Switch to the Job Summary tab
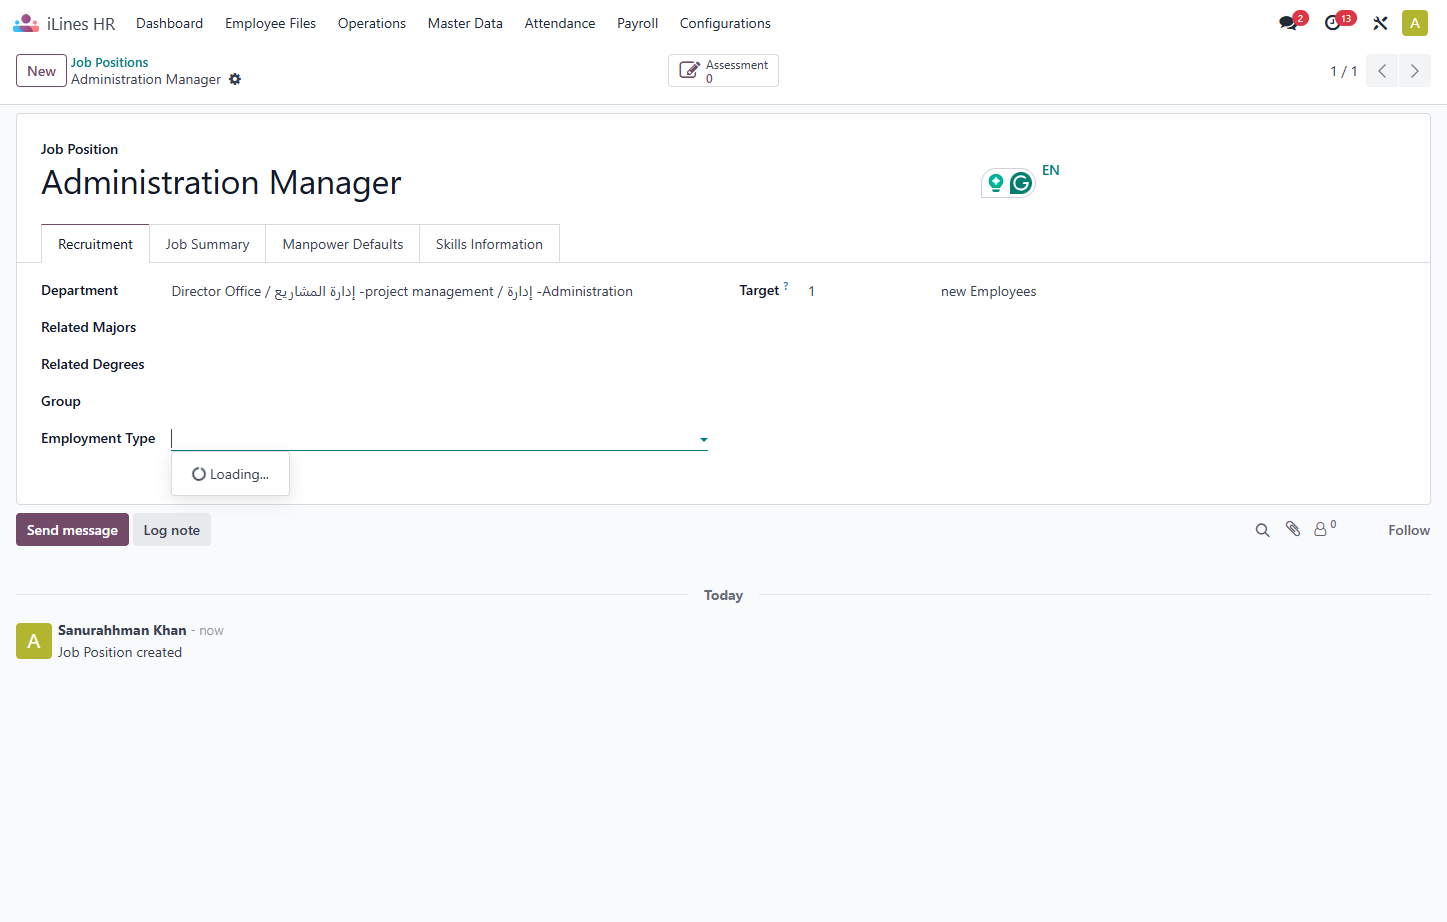 tap(207, 244)
